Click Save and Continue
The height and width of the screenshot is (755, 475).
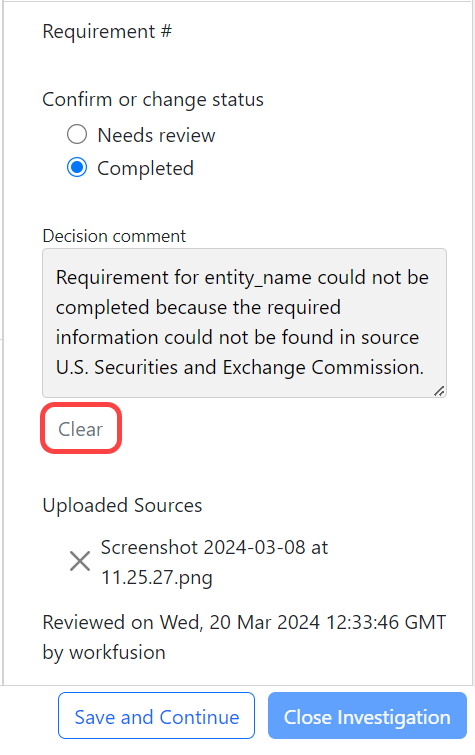[157, 716]
